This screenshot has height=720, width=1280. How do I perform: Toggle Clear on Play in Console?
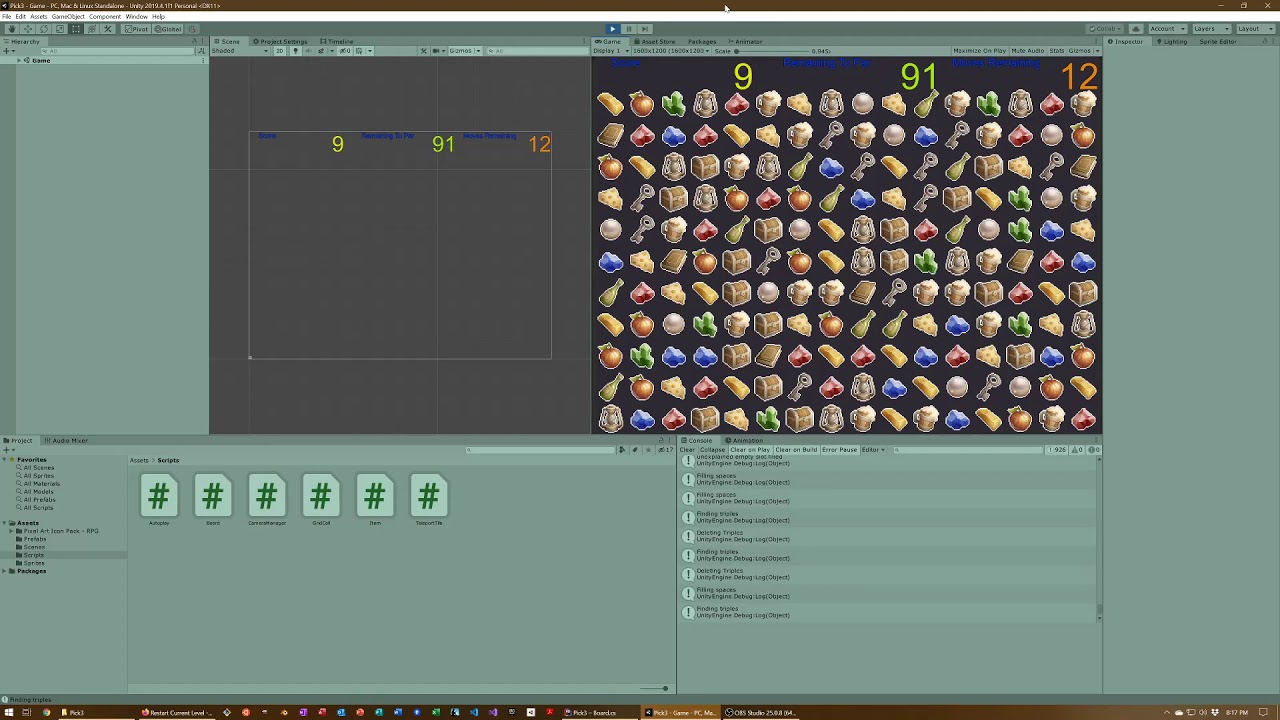(x=749, y=450)
